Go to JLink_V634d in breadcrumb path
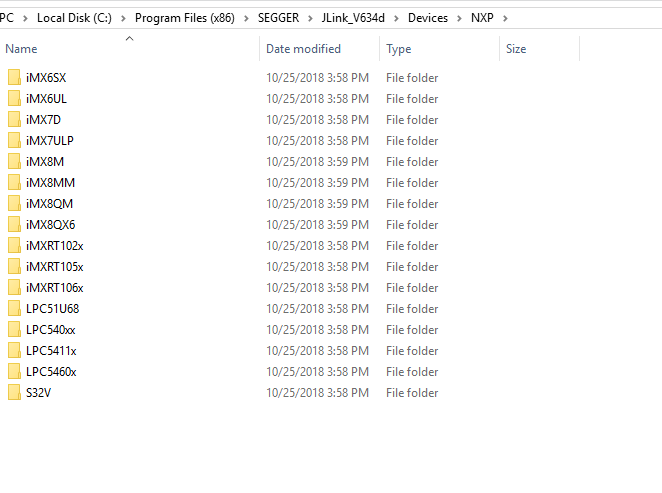The image size is (662, 493). click(353, 18)
